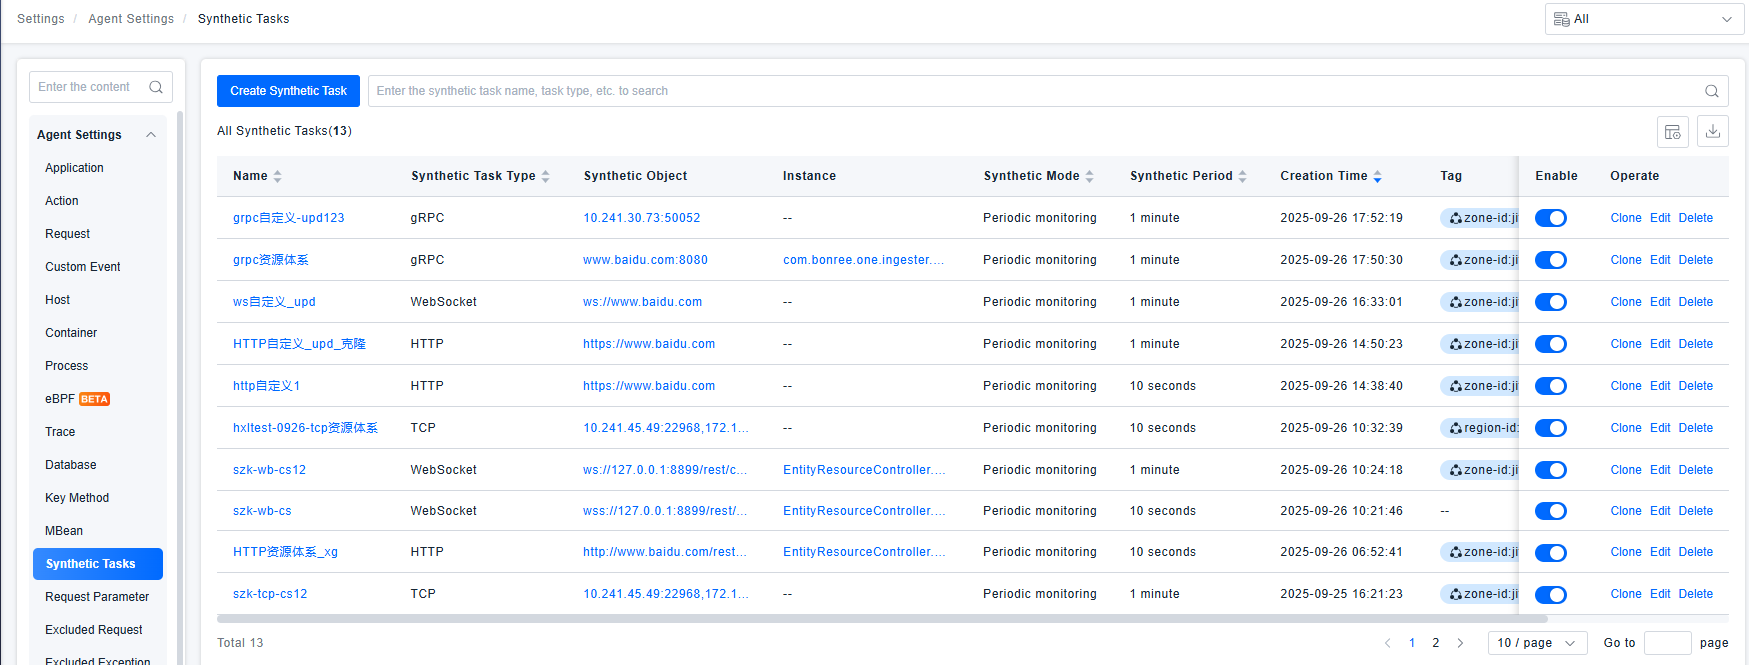1749x665 pixels.
Task: Collapse the Agent Settings section
Action: click(x=151, y=135)
